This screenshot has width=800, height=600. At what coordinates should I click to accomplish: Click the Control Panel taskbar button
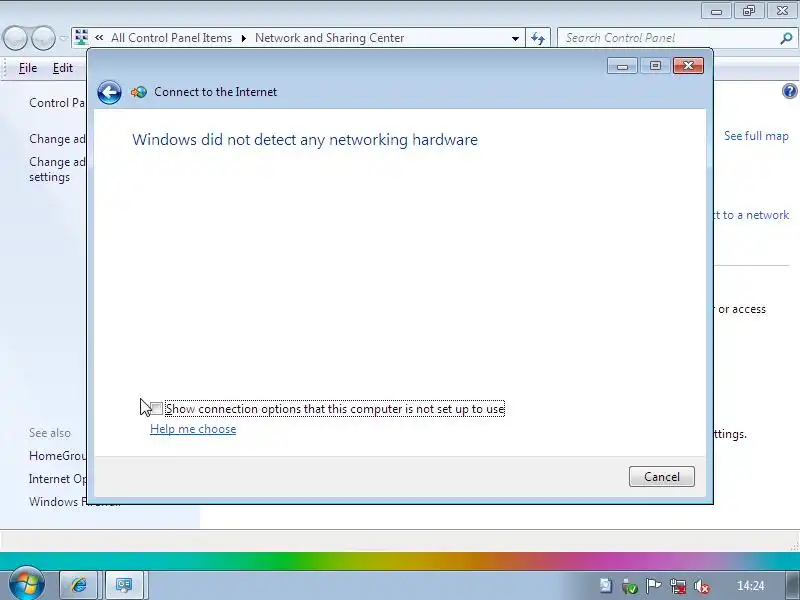124,585
